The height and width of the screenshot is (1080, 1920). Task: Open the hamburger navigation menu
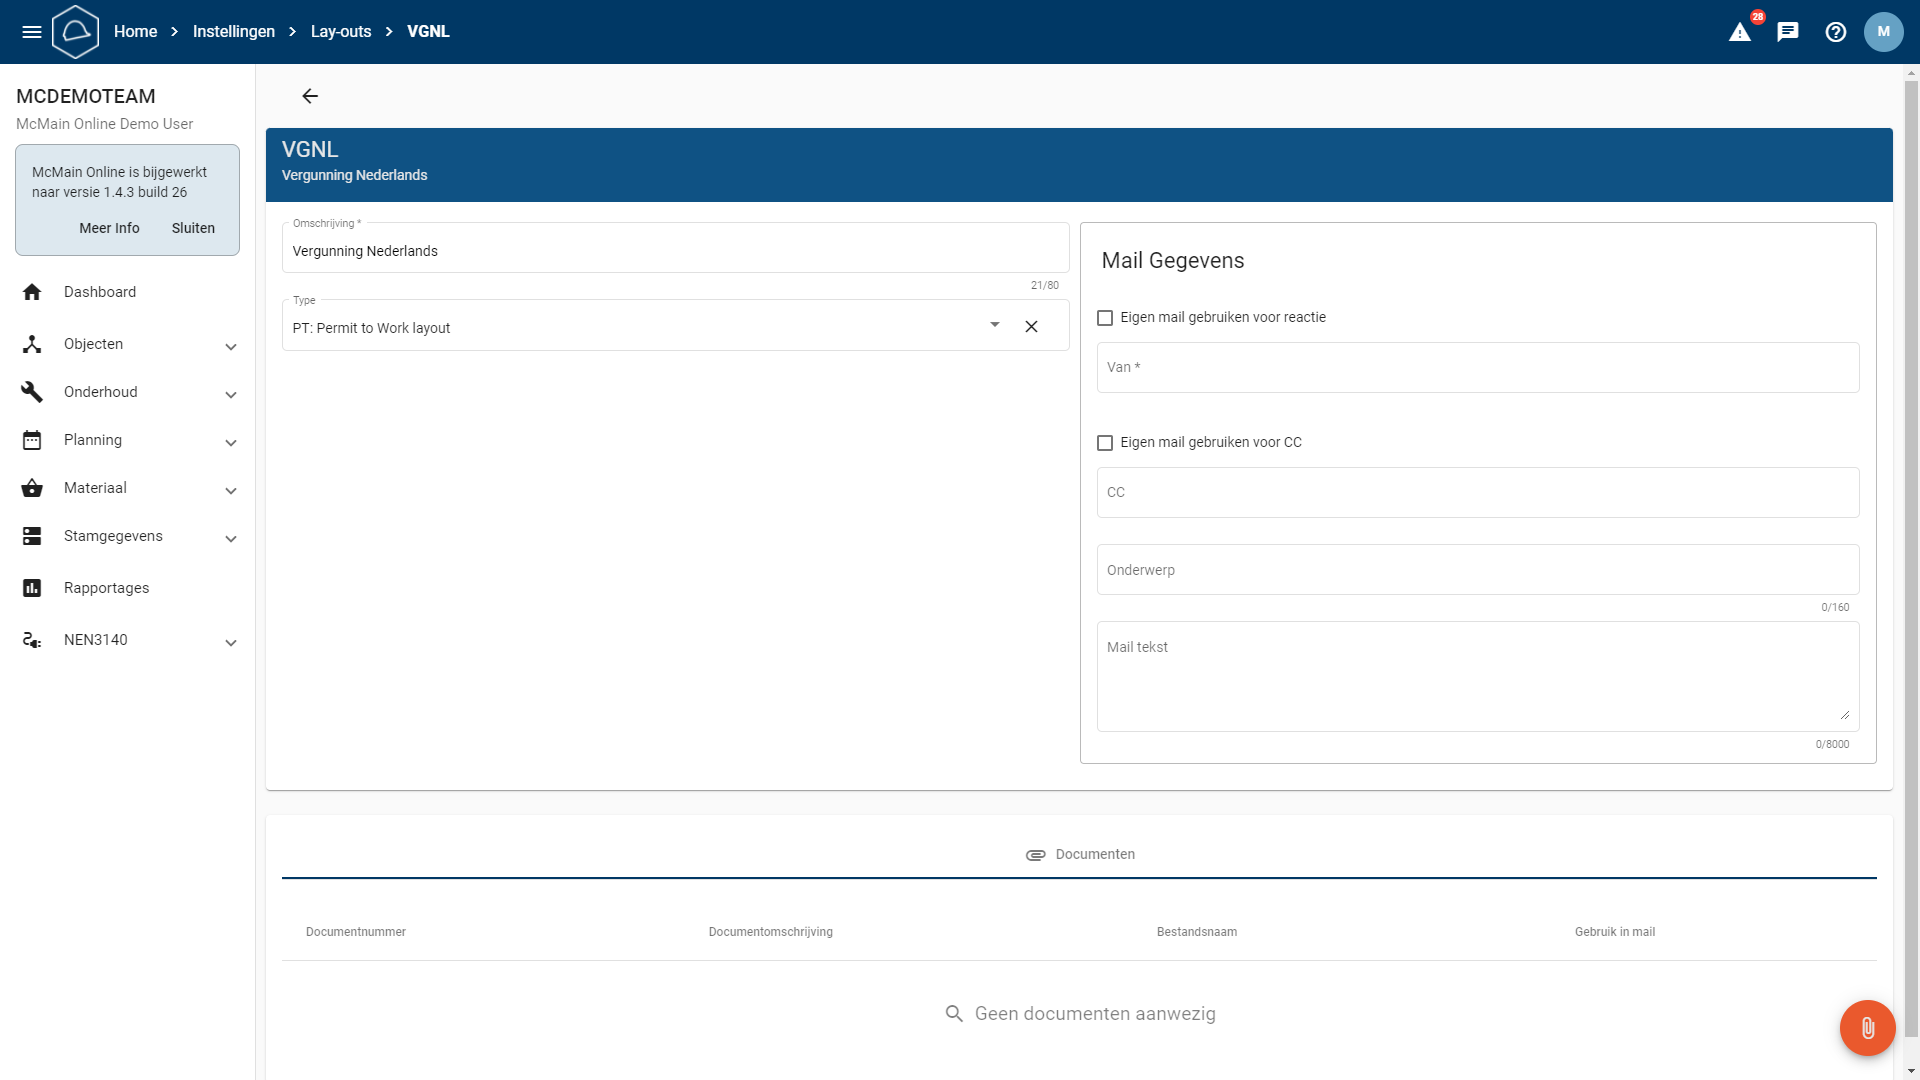(32, 32)
